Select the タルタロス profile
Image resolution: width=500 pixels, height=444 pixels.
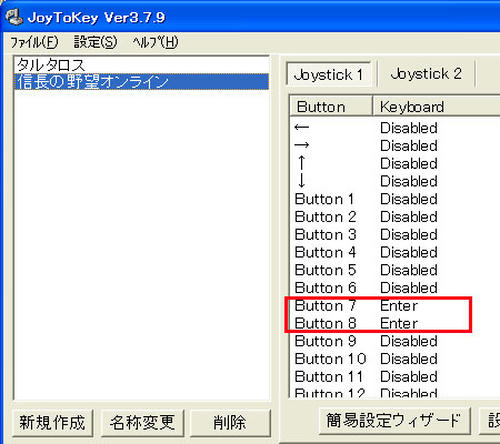(141, 65)
